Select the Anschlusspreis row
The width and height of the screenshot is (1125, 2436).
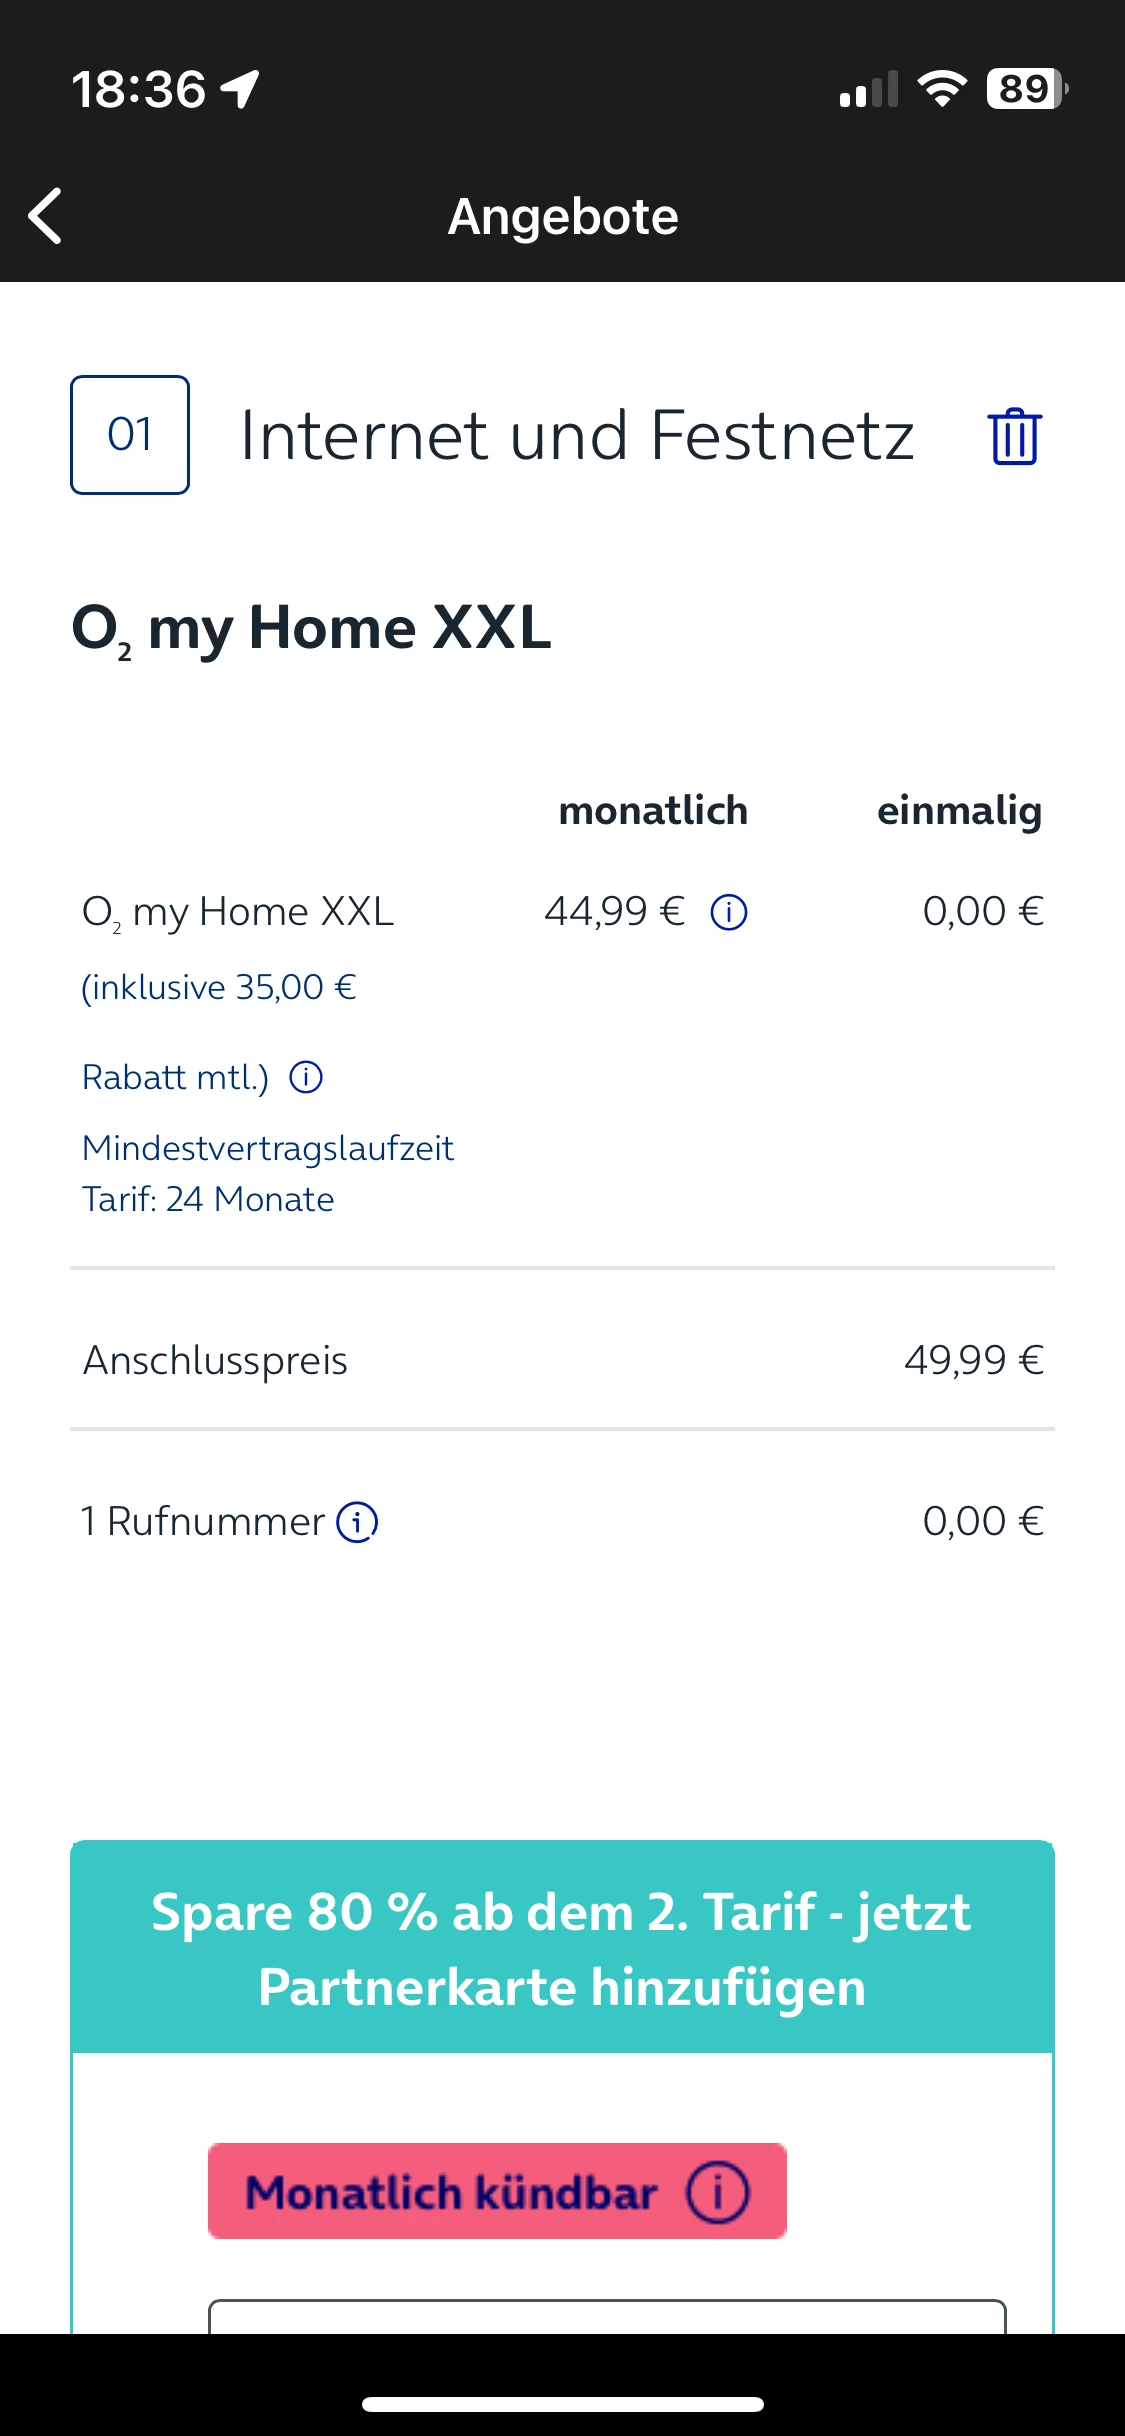(562, 1360)
